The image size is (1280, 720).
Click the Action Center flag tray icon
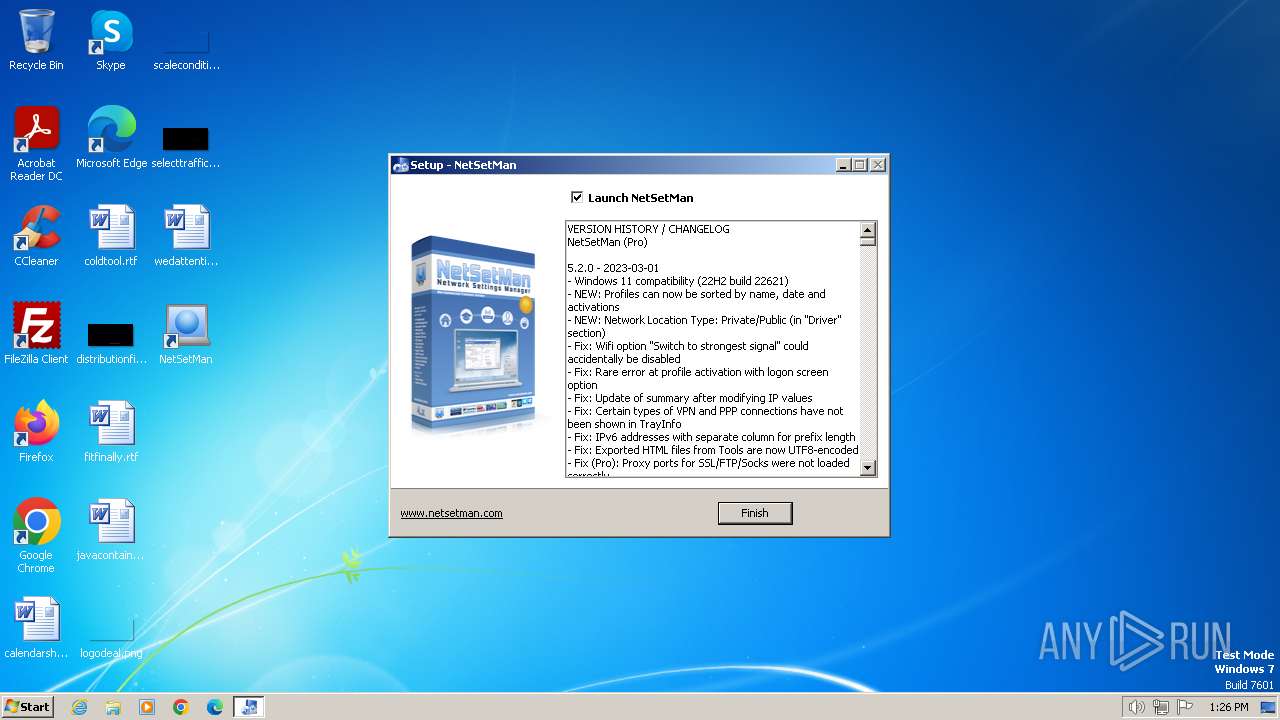(x=1185, y=707)
